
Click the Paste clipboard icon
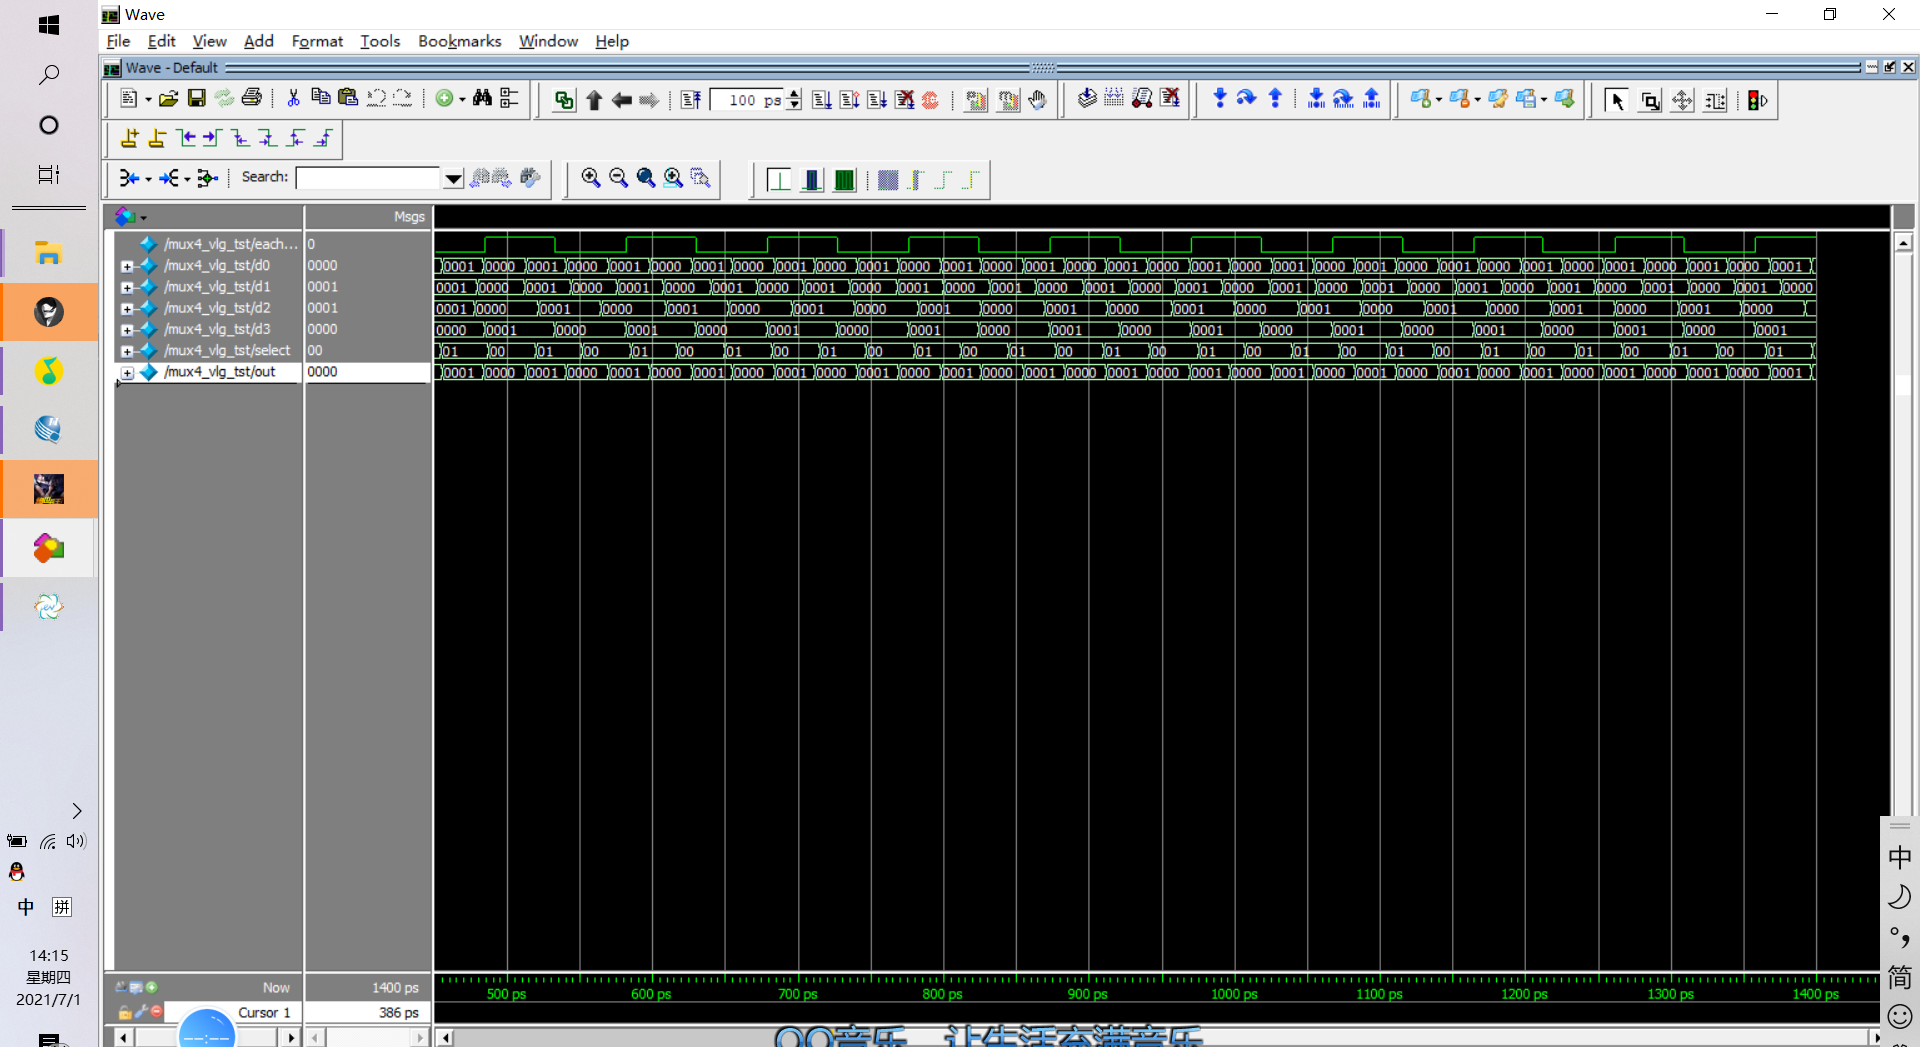(348, 98)
